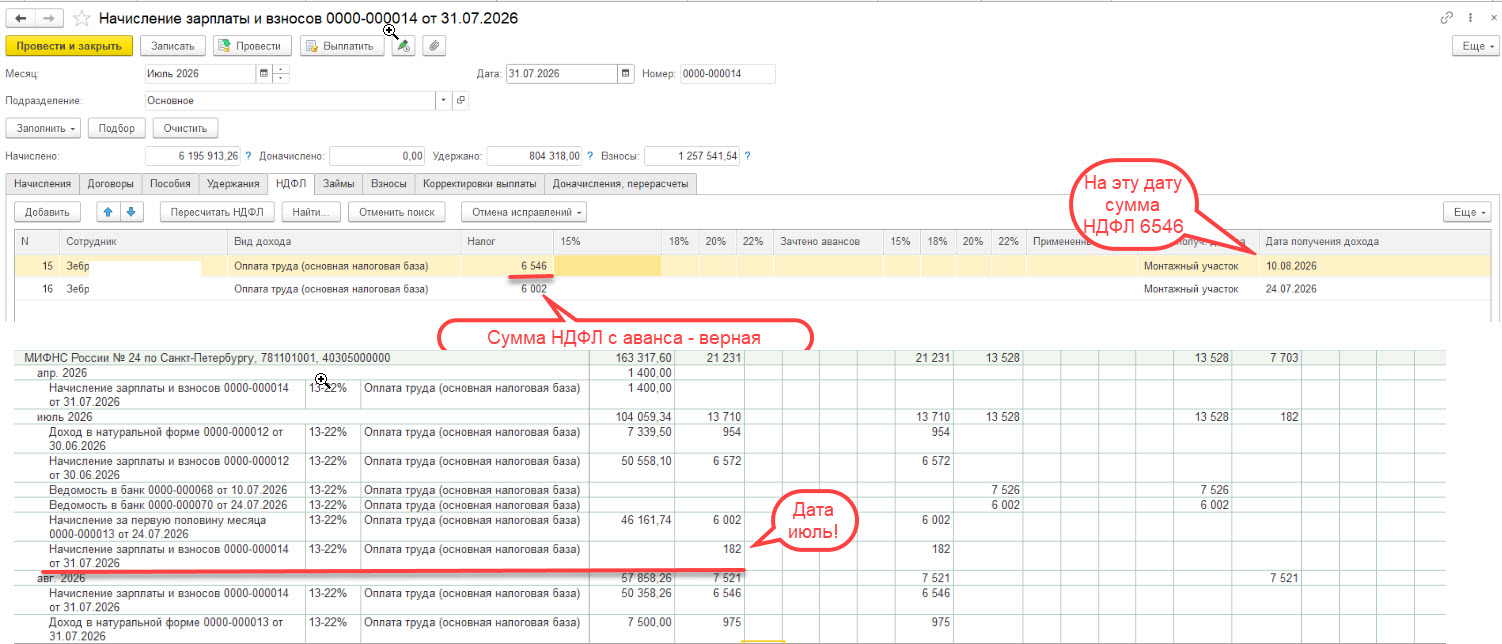Click the Дата field showing 31.07.2026

point(562,73)
